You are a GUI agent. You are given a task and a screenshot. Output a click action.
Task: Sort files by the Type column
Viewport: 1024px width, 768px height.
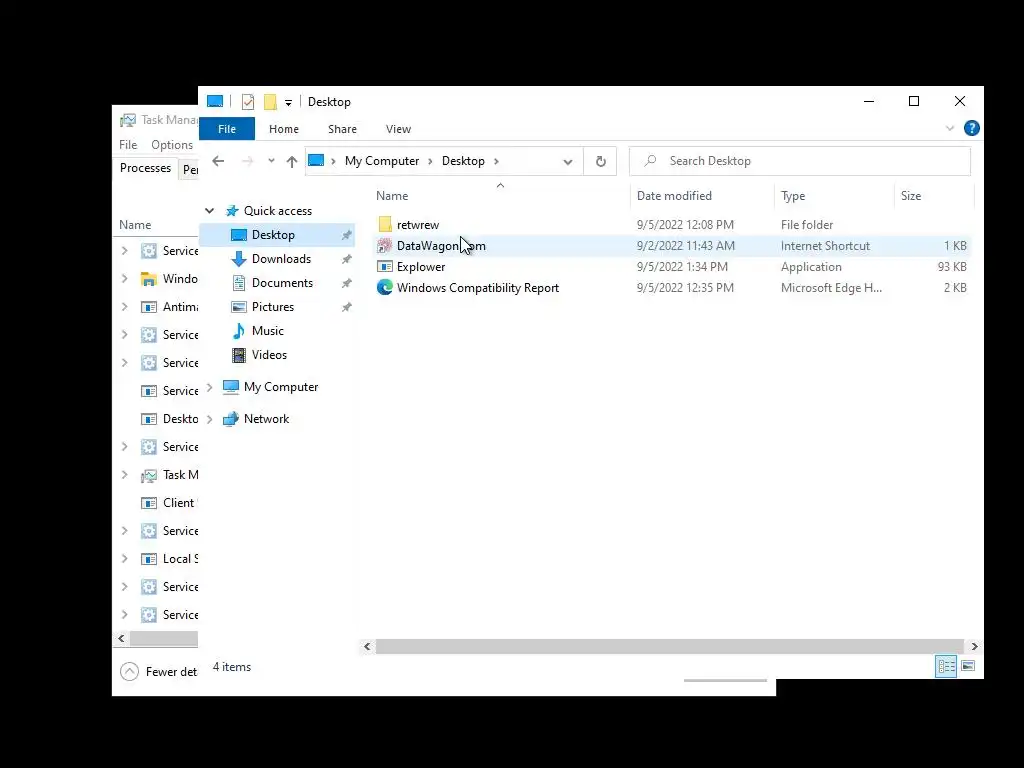coord(793,196)
